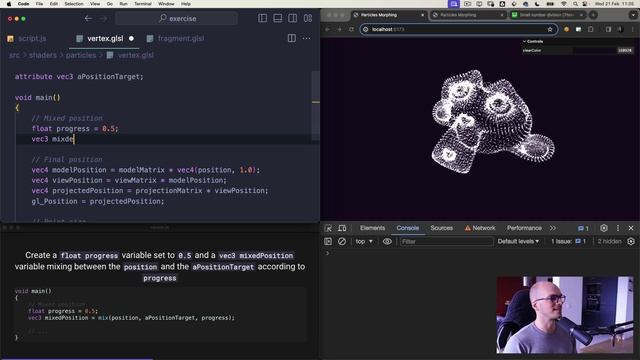Click the browser forward arrow
This screenshot has width=640, height=360.
click(339, 29)
